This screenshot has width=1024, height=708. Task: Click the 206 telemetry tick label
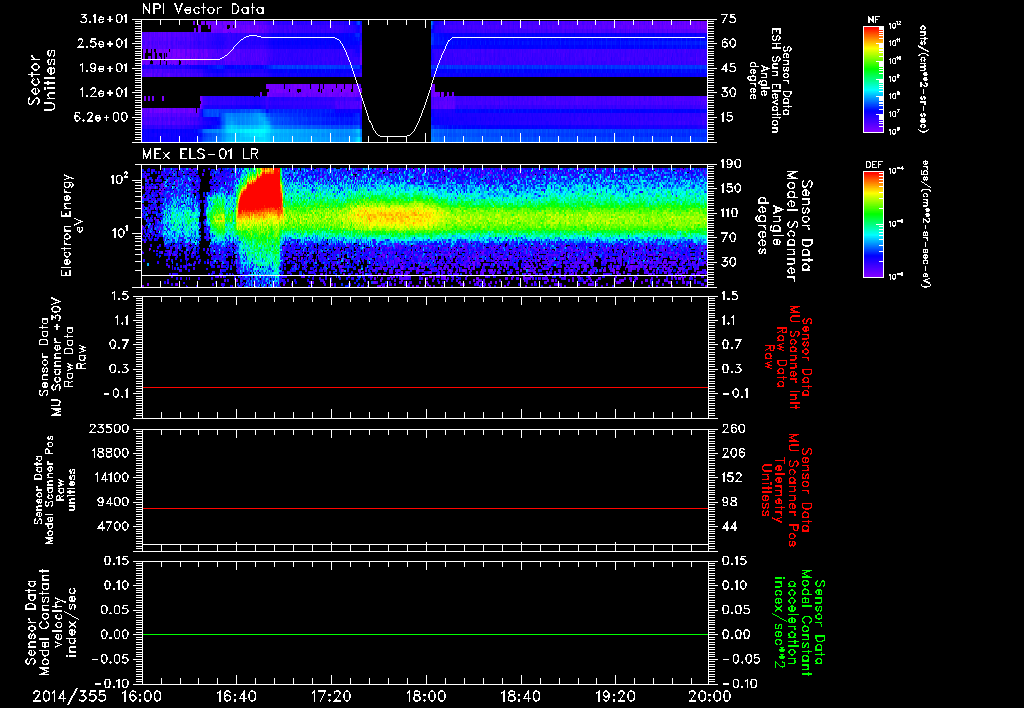coord(731,453)
